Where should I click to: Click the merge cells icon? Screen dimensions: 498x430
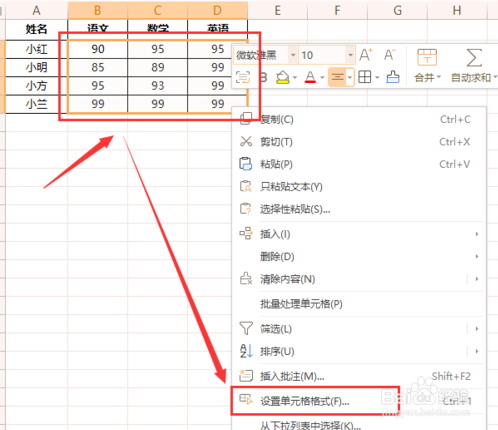[427, 57]
